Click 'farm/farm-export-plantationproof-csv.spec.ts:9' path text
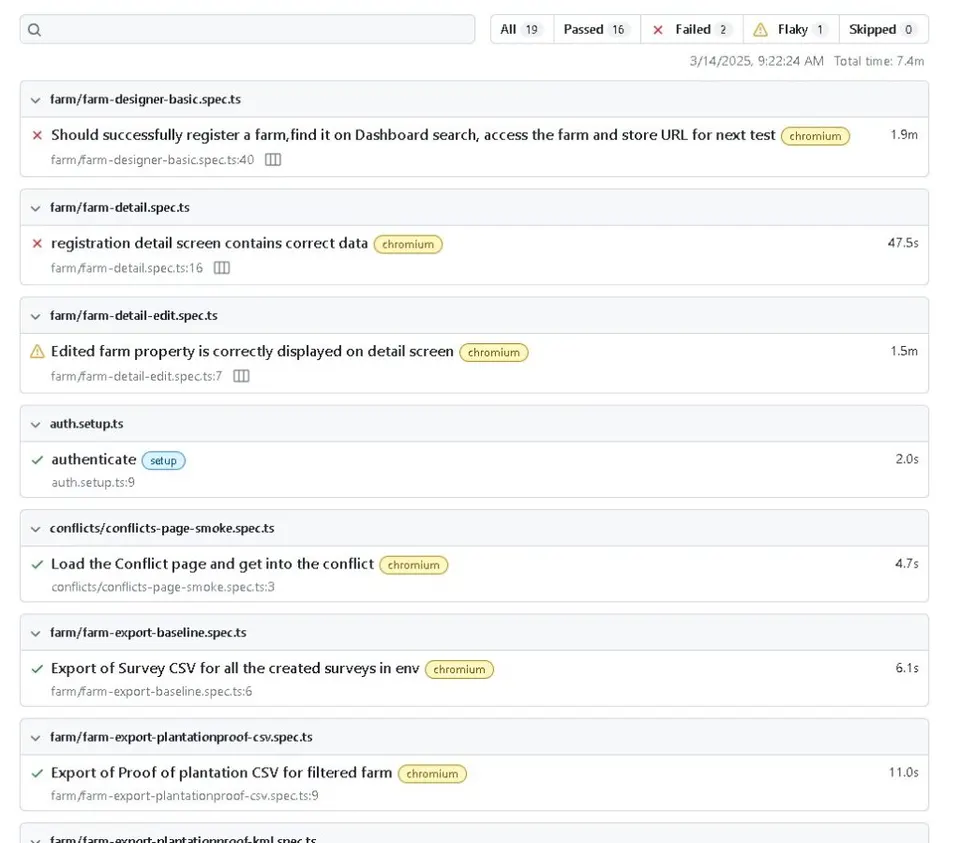The image size is (960, 843). (184, 796)
